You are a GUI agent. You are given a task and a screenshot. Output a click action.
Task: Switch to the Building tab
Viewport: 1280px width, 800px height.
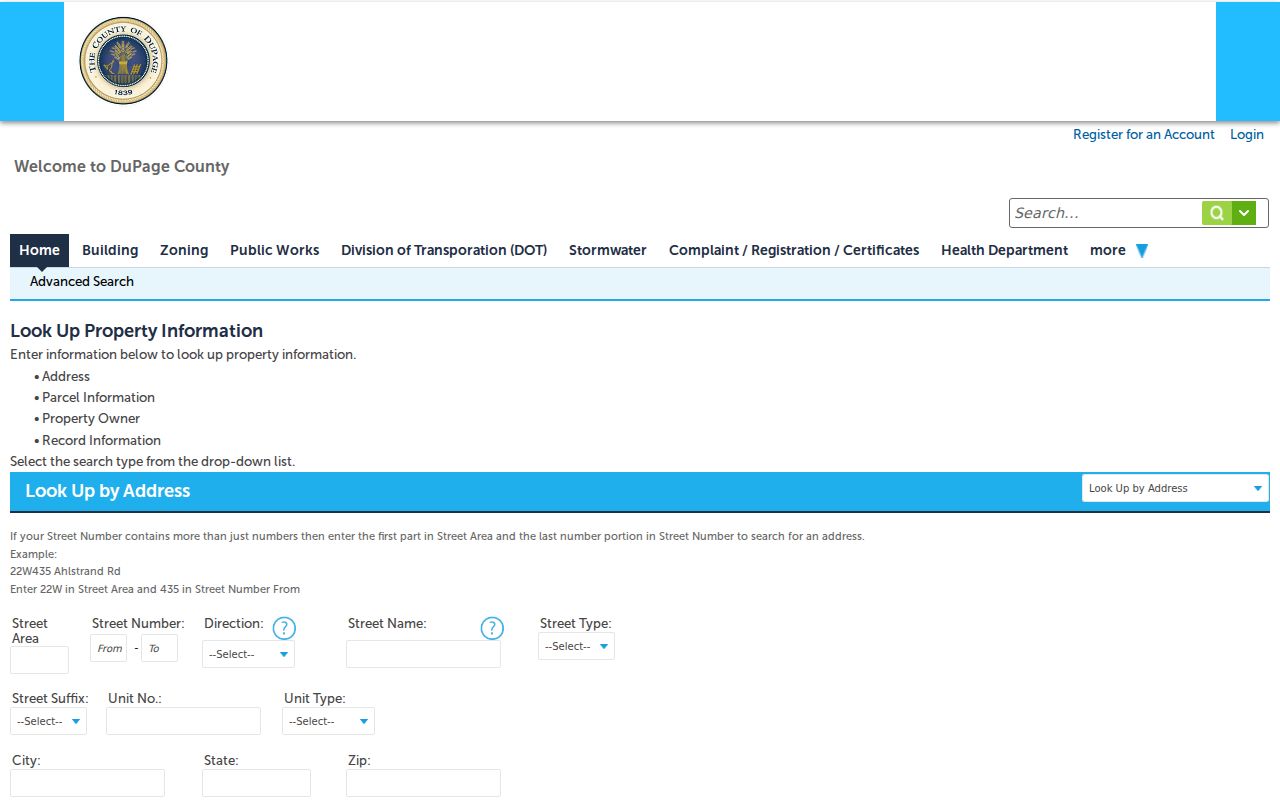pos(110,250)
